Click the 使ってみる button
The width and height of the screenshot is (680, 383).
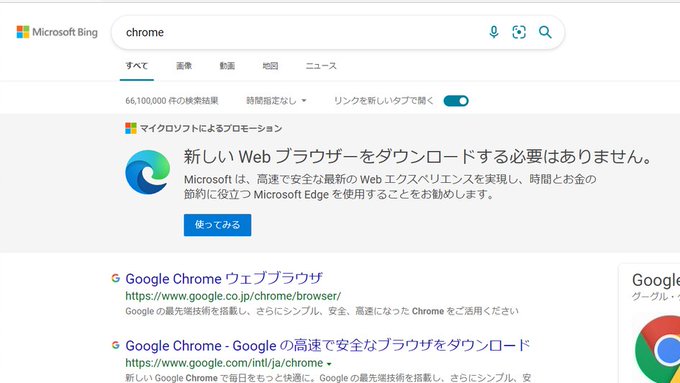click(x=217, y=225)
